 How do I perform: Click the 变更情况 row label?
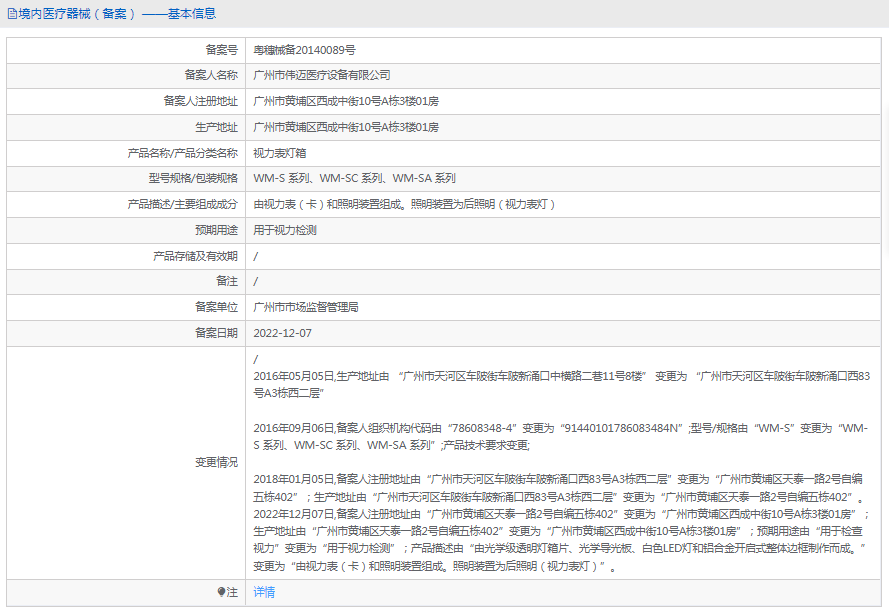216,462
